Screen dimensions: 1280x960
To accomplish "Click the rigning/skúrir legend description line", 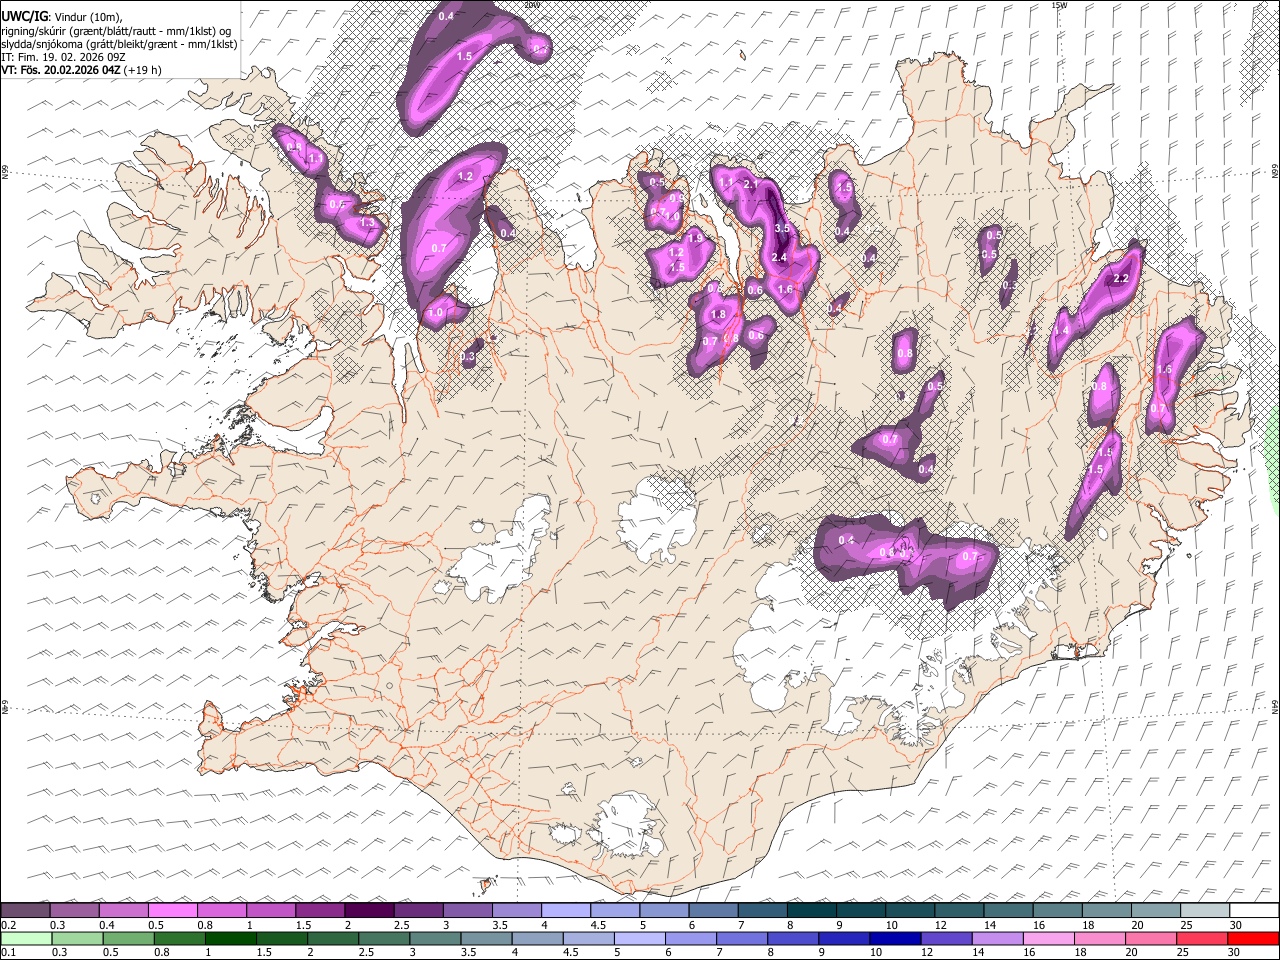I will pyautogui.click(x=116, y=30).
